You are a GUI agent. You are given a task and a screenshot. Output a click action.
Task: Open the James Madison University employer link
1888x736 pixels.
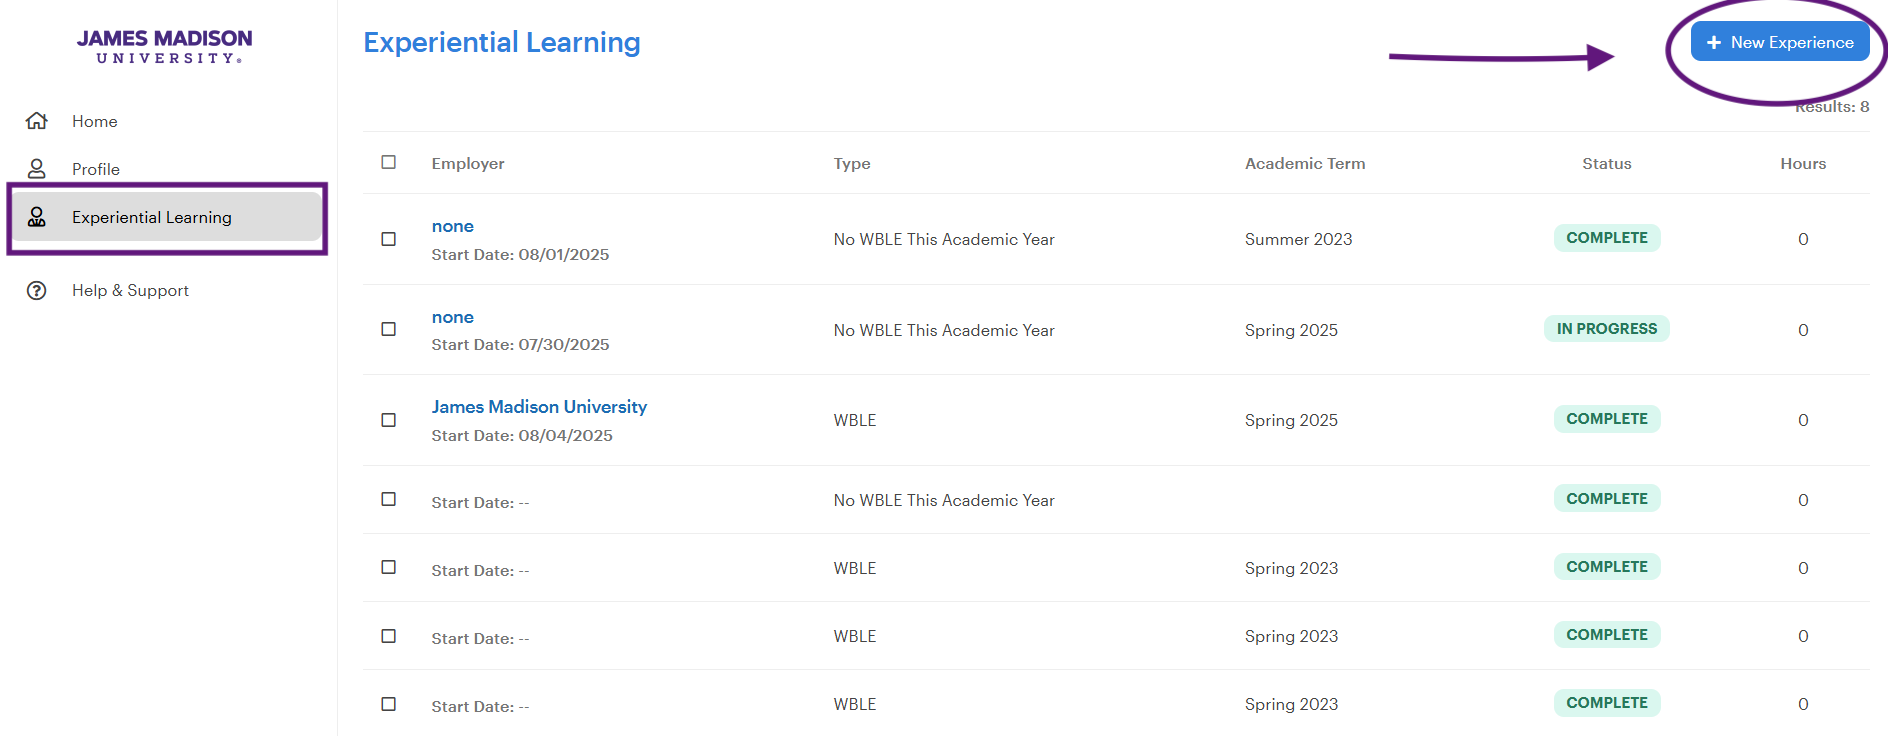[539, 407]
